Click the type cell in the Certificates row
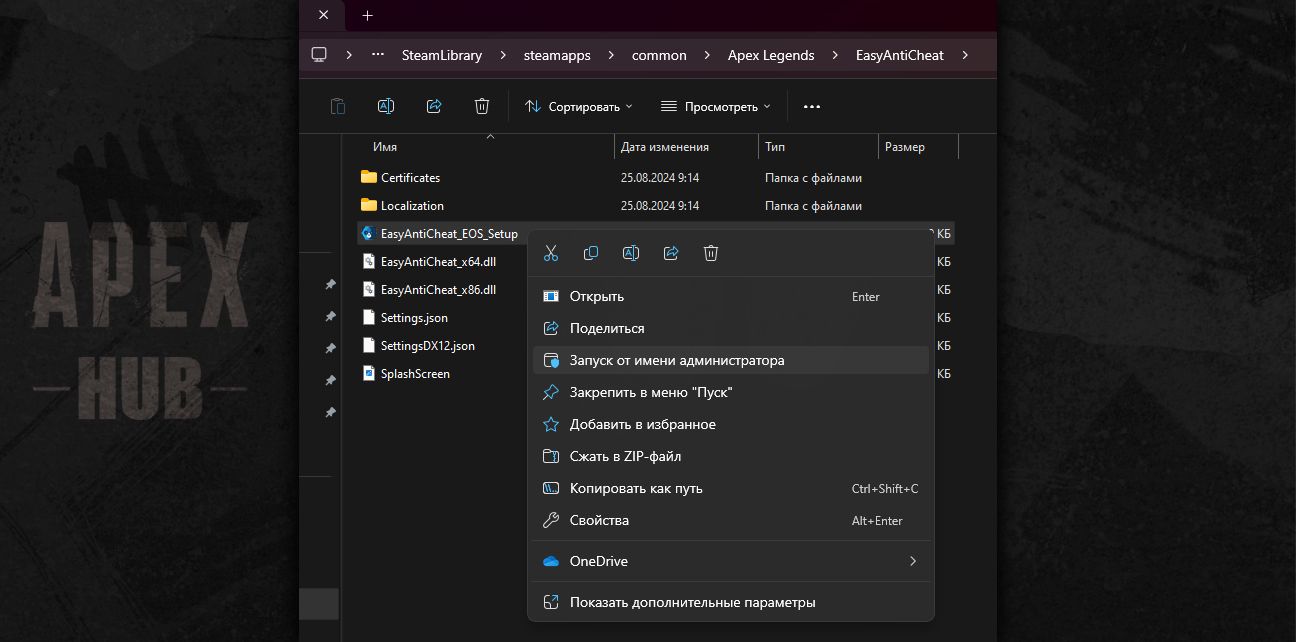1296x642 pixels. 813,177
